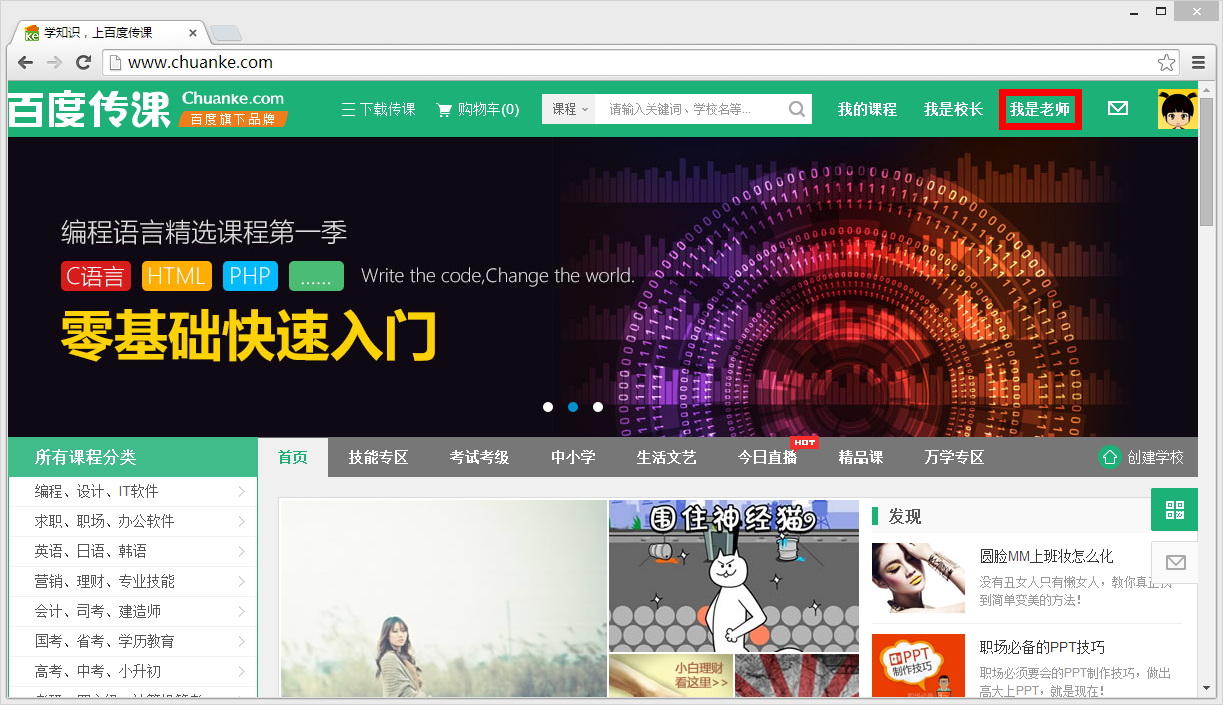Viewport: 1223px width, 705px height.
Task: Click the user avatar thumbnail
Action: pyautogui.click(x=1177, y=108)
